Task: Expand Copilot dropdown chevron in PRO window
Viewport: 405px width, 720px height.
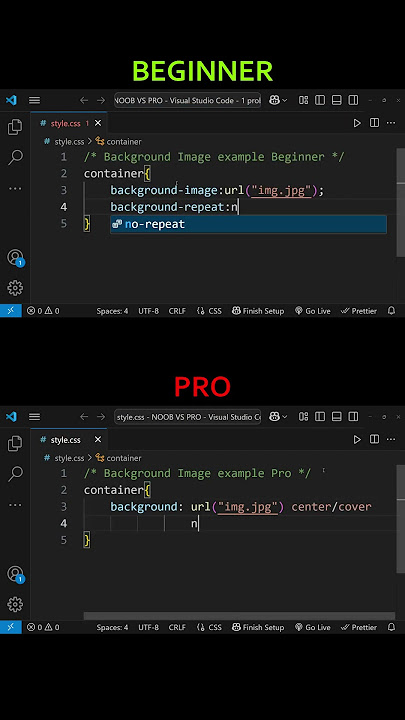Action: 285,417
